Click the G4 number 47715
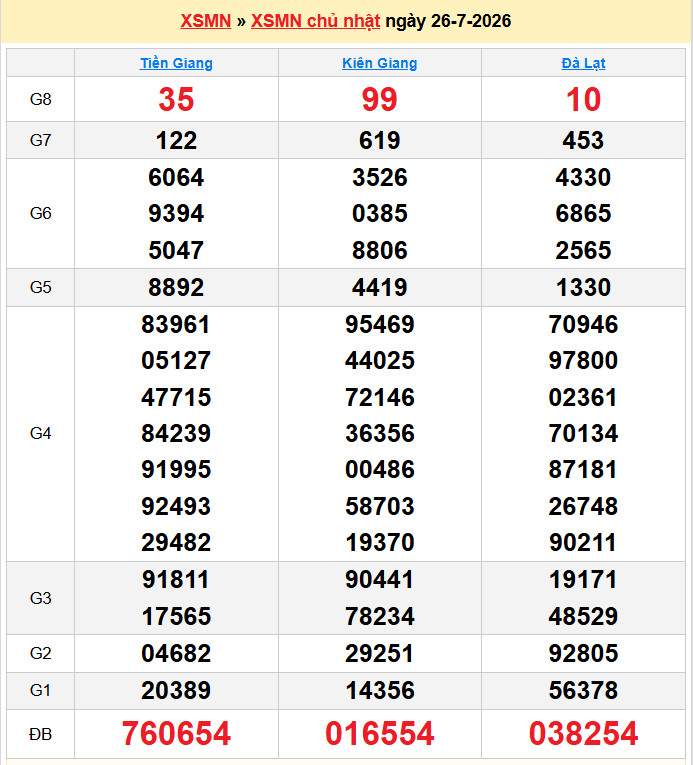 [x=176, y=397]
